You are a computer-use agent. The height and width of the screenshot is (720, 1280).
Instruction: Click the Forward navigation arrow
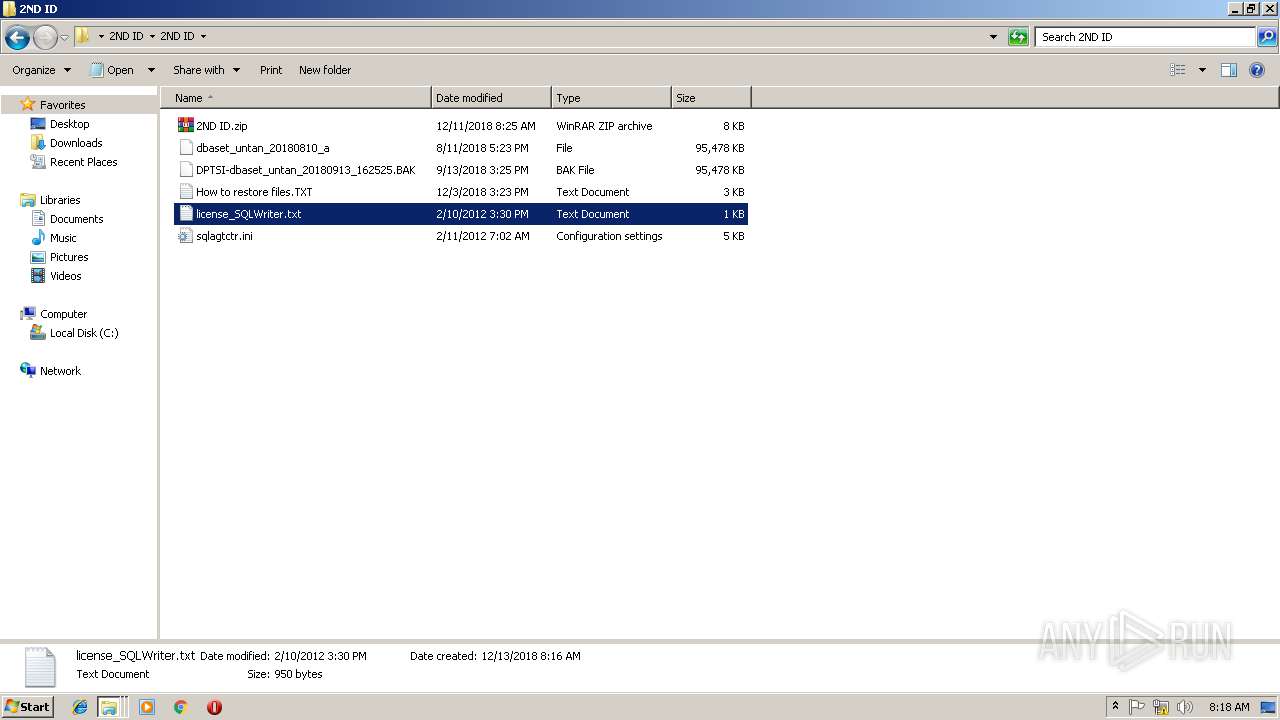45,37
